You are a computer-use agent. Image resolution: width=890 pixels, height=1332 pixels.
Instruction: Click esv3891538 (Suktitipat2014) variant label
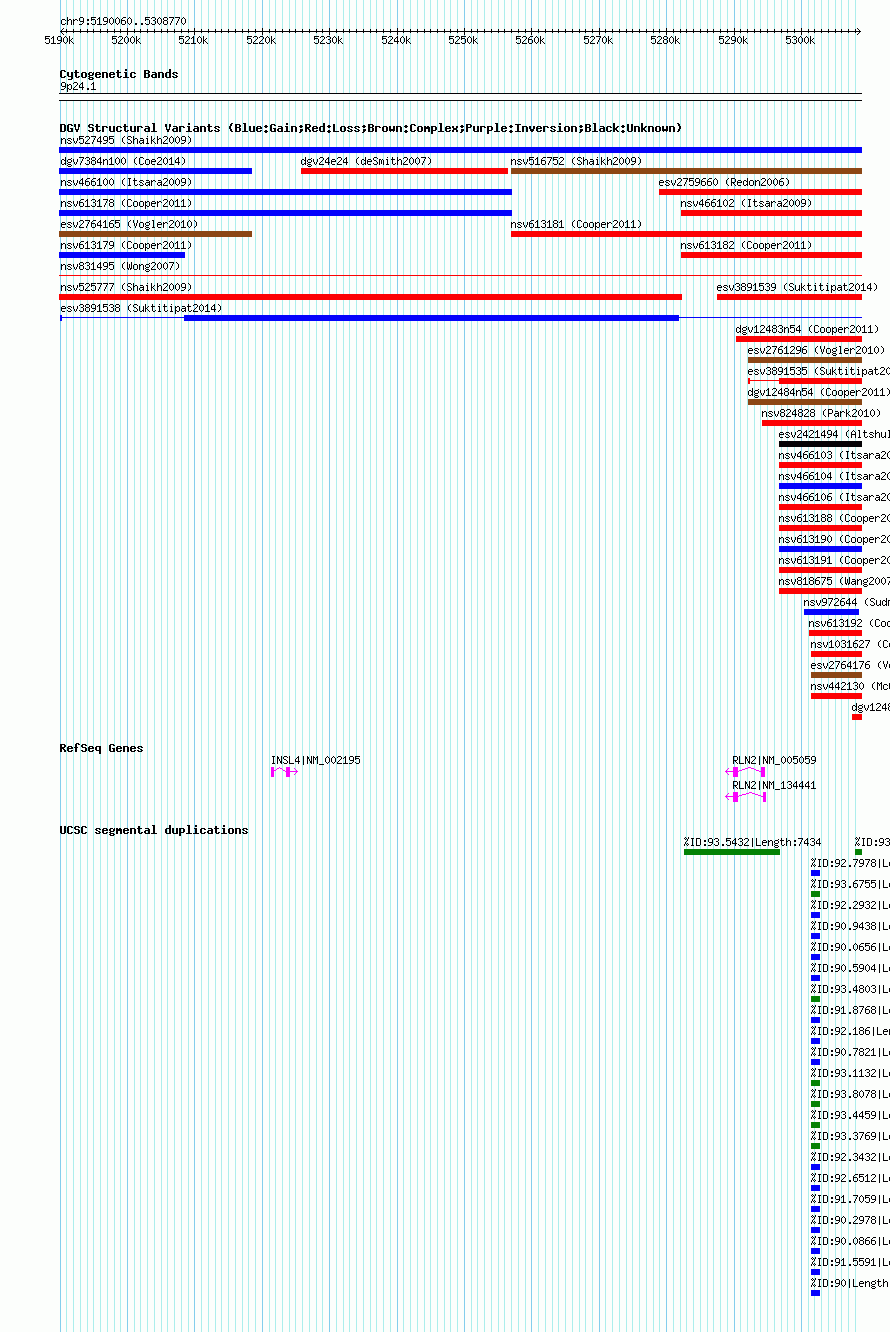coord(141,308)
